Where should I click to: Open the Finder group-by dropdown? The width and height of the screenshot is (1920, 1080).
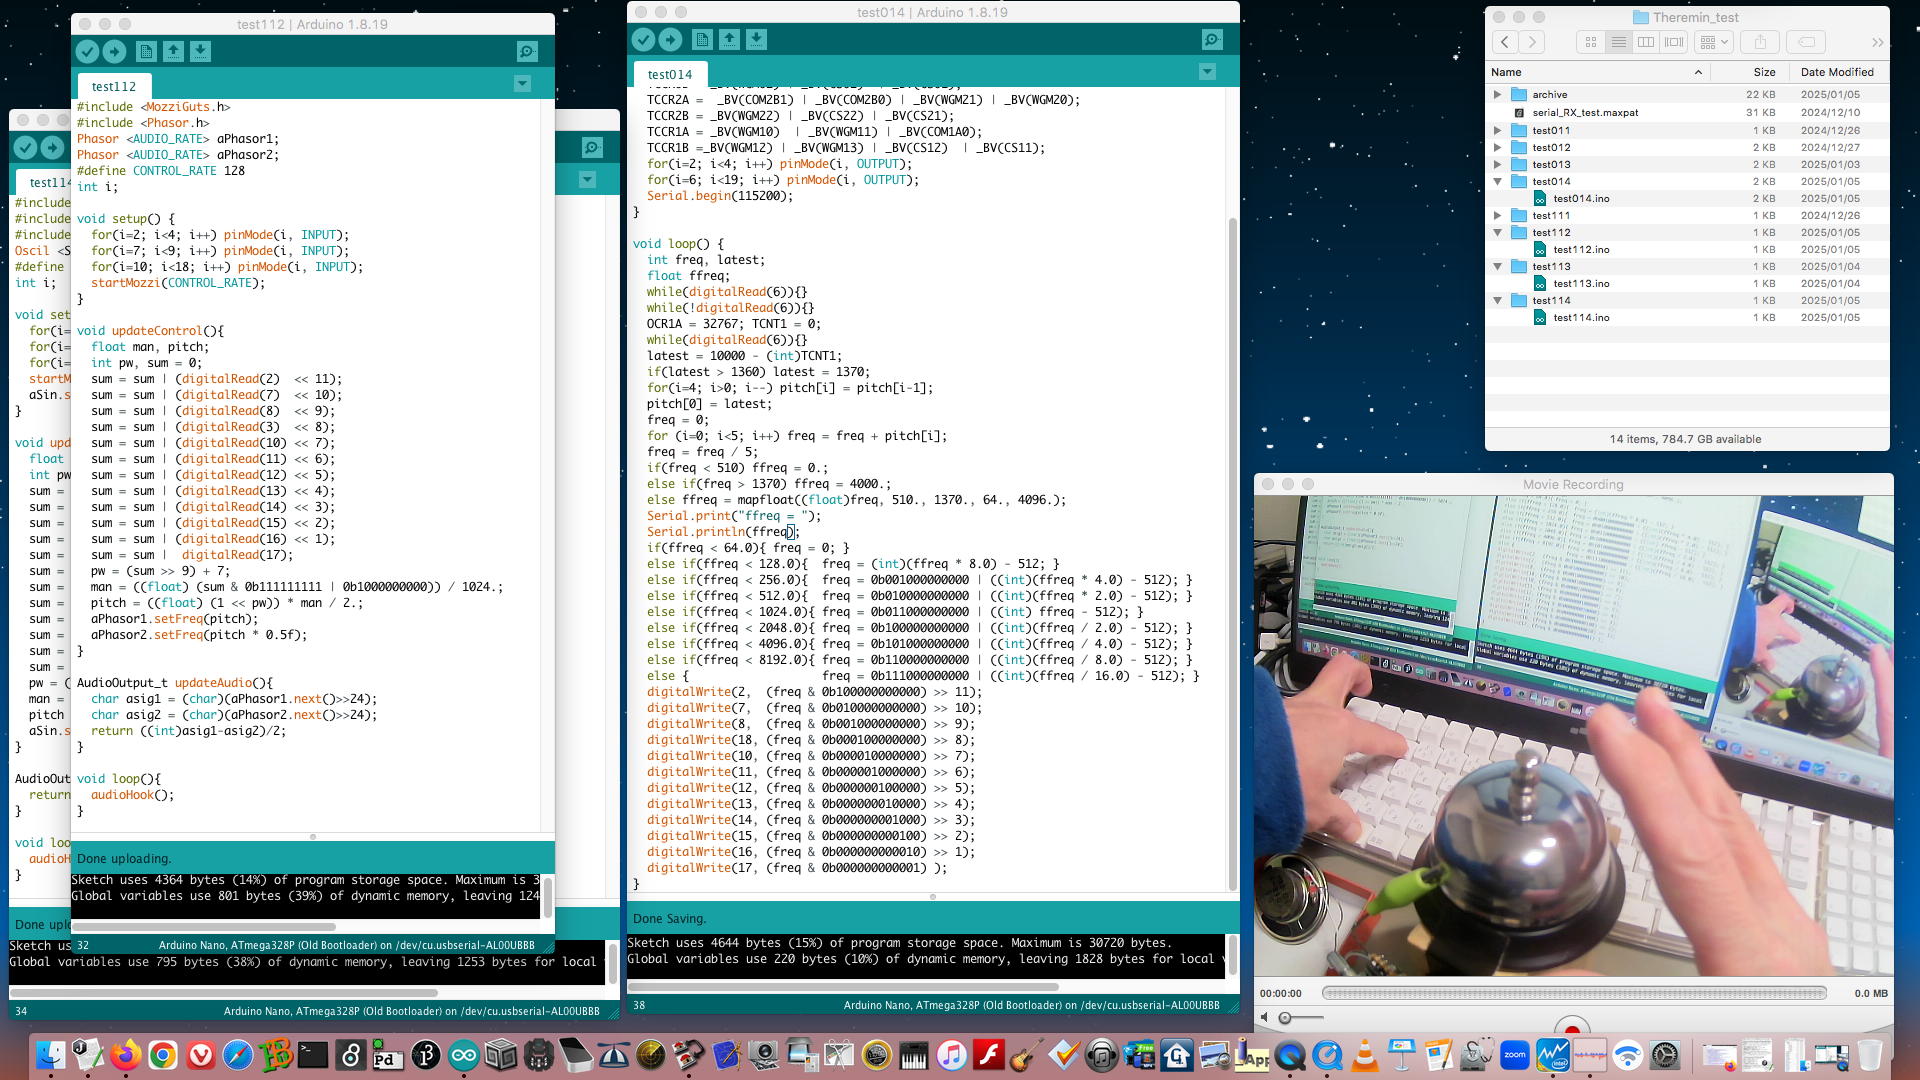[x=1716, y=42]
